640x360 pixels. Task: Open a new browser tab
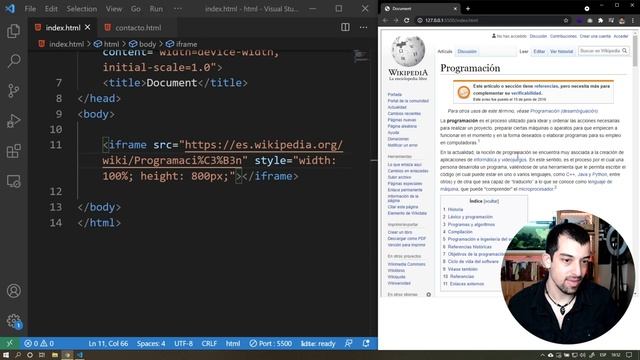coord(468,8)
